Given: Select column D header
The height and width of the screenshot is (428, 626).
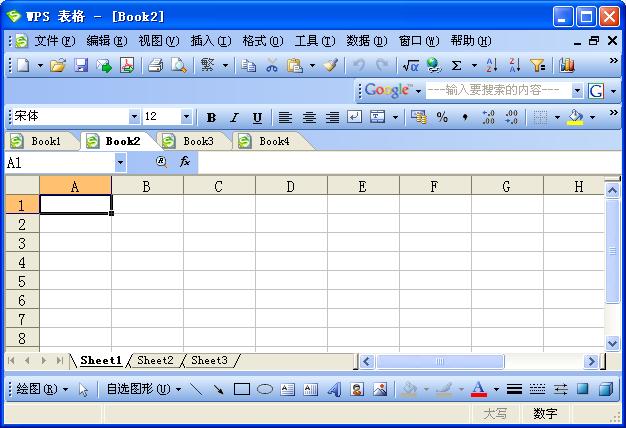Looking at the screenshot, I should point(291,186).
